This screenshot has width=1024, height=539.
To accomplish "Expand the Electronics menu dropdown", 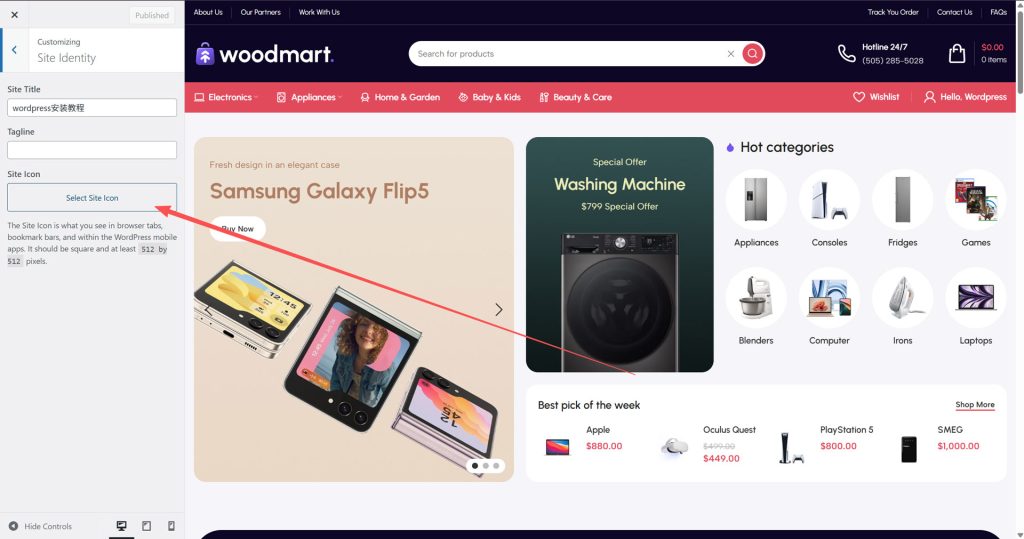I will click(226, 97).
